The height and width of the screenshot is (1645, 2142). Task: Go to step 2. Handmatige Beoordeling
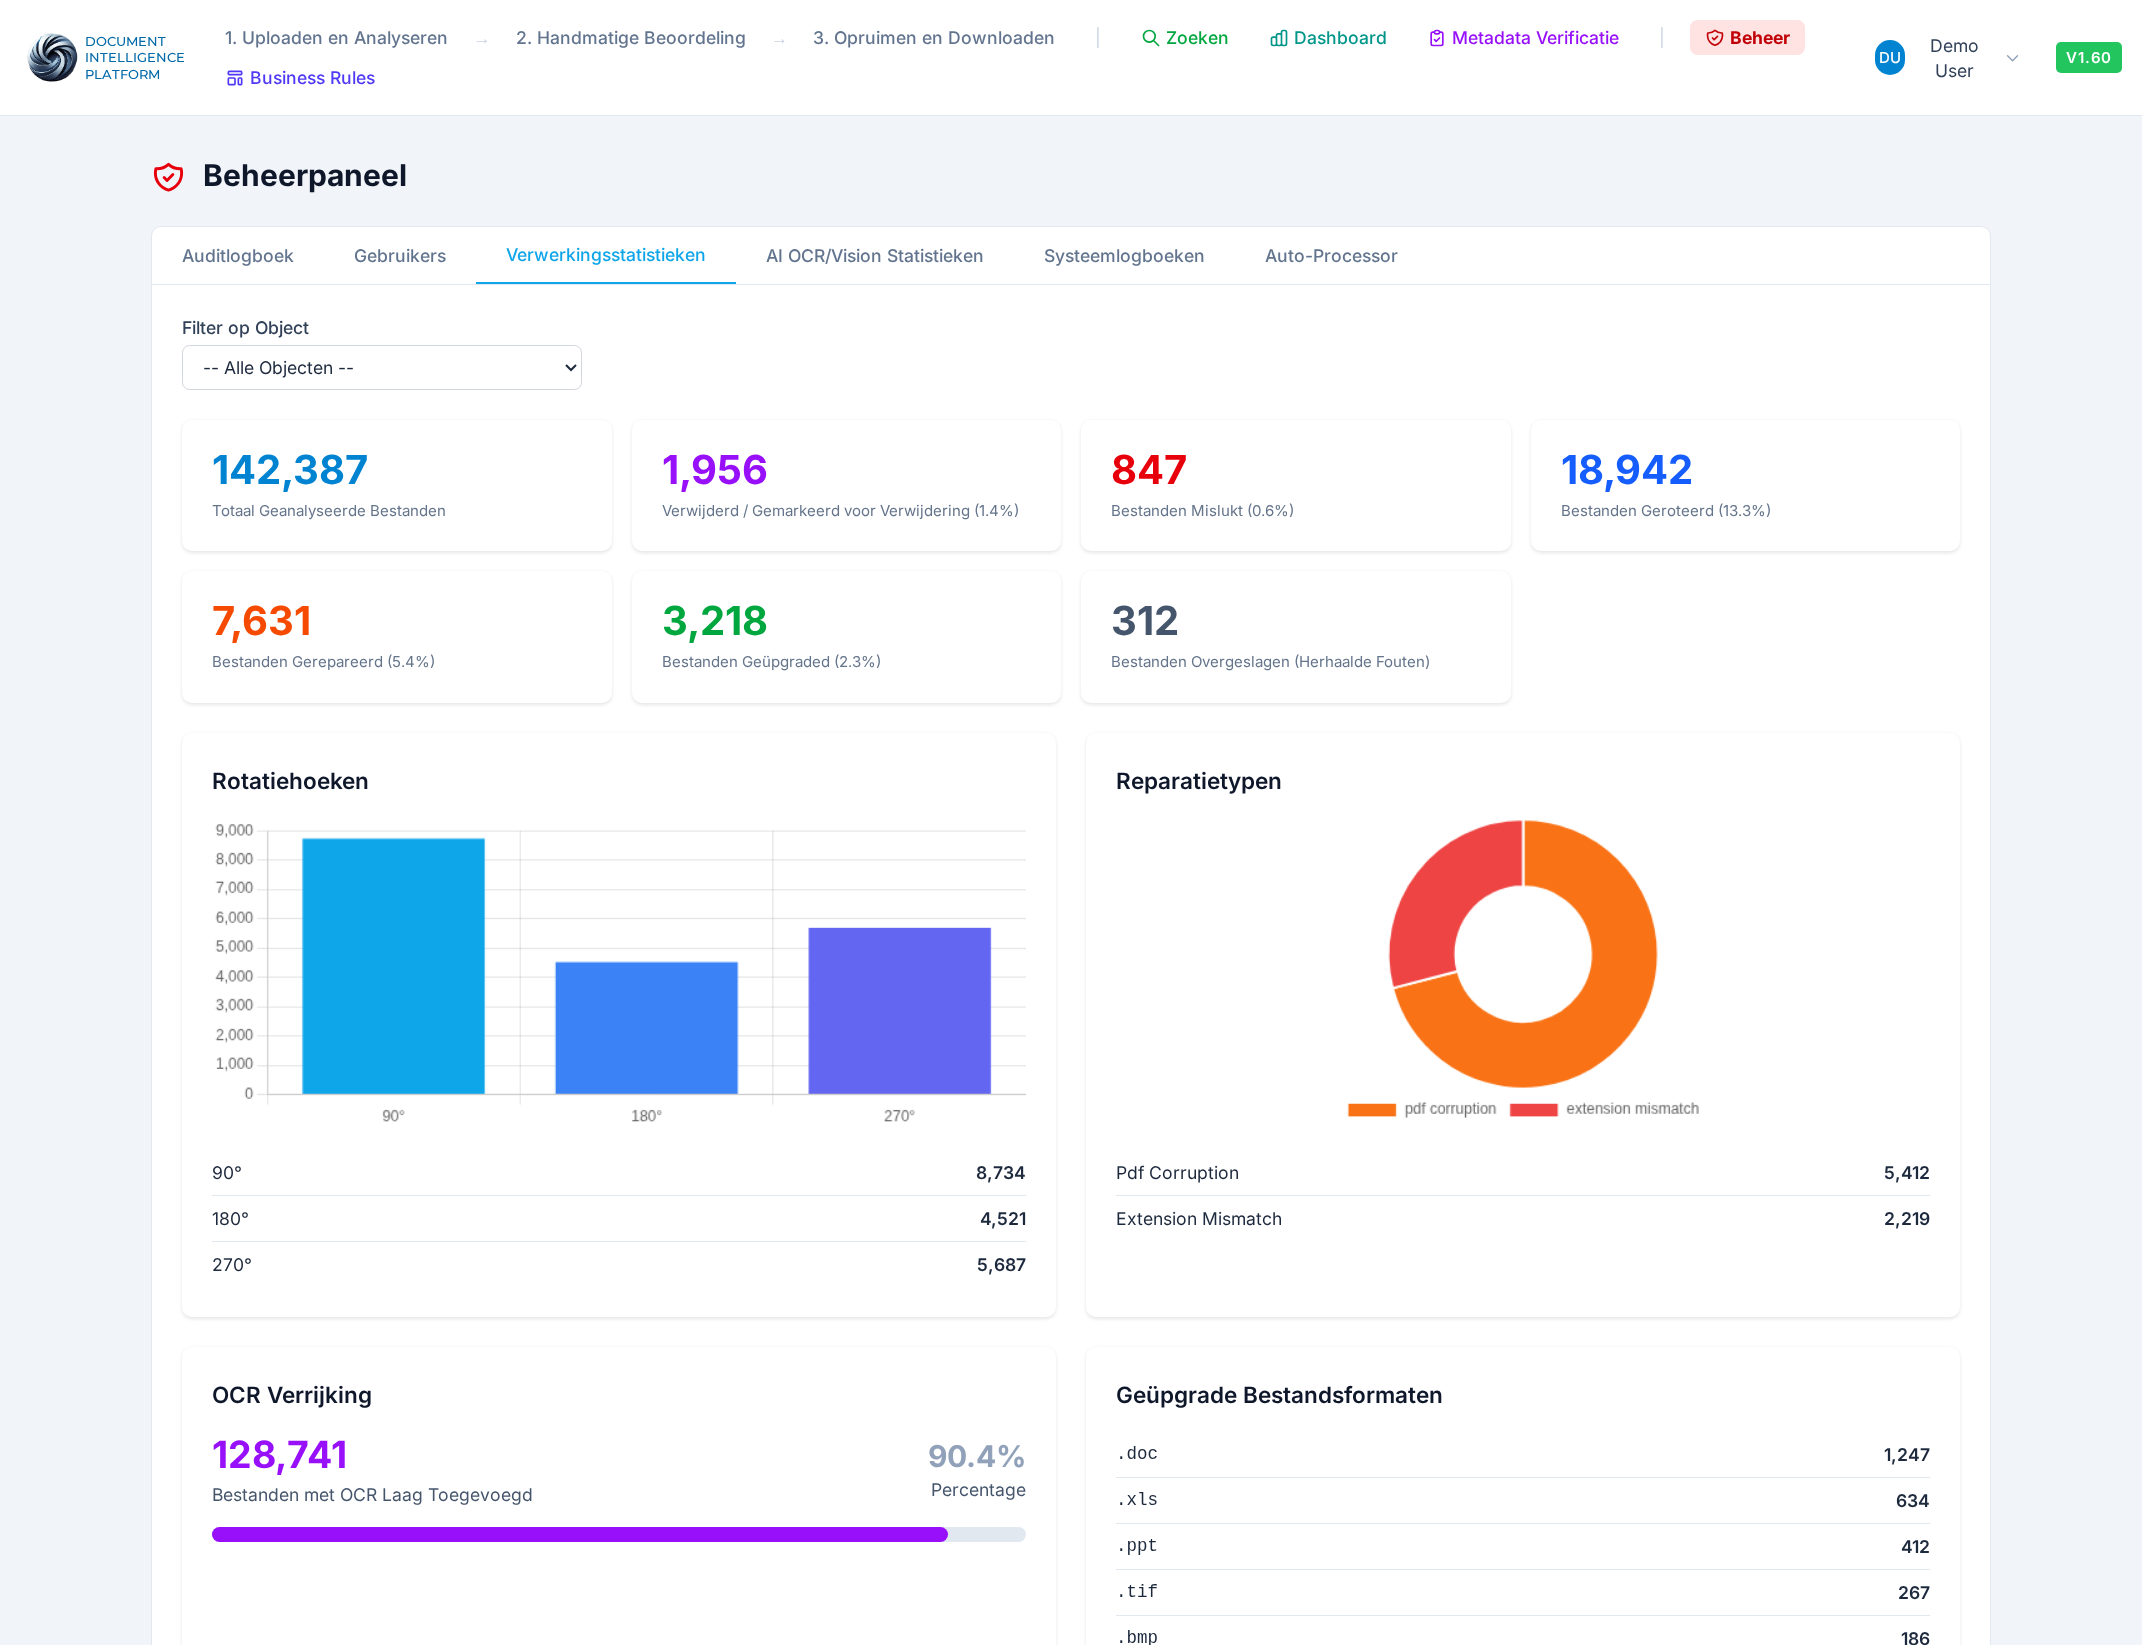631,38
